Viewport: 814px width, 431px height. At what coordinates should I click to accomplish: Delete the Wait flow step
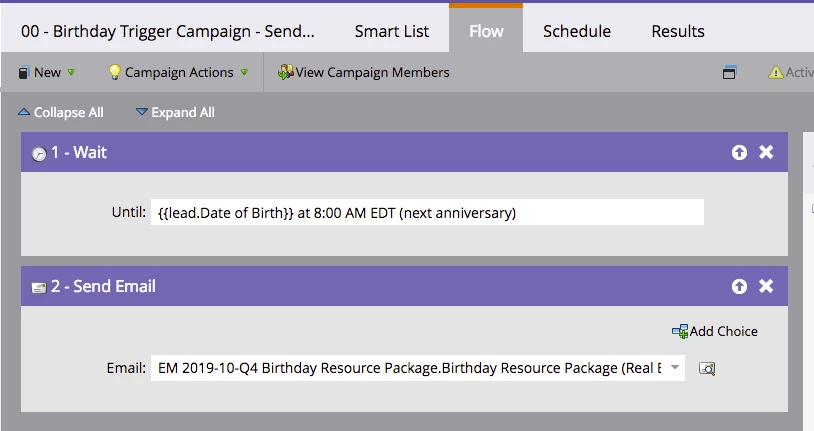coord(766,153)
